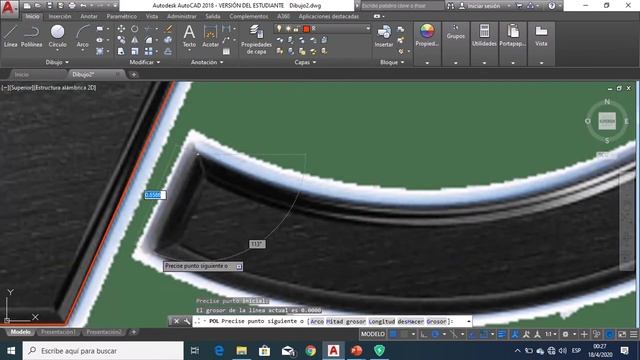
Task: Click the ViewCube SUPERIOR face
Action: 607,121
